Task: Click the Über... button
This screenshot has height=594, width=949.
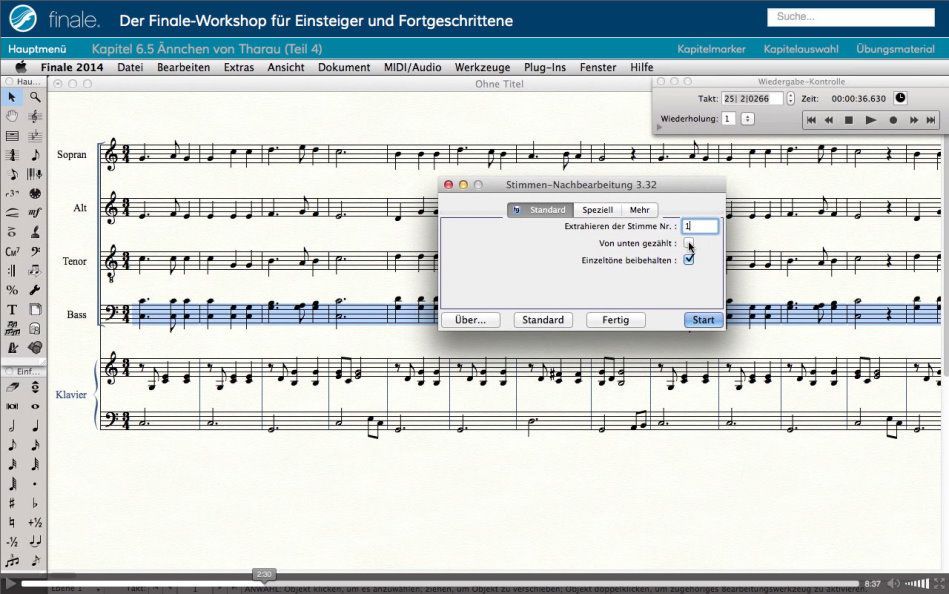Action: (x=470, y=320)
